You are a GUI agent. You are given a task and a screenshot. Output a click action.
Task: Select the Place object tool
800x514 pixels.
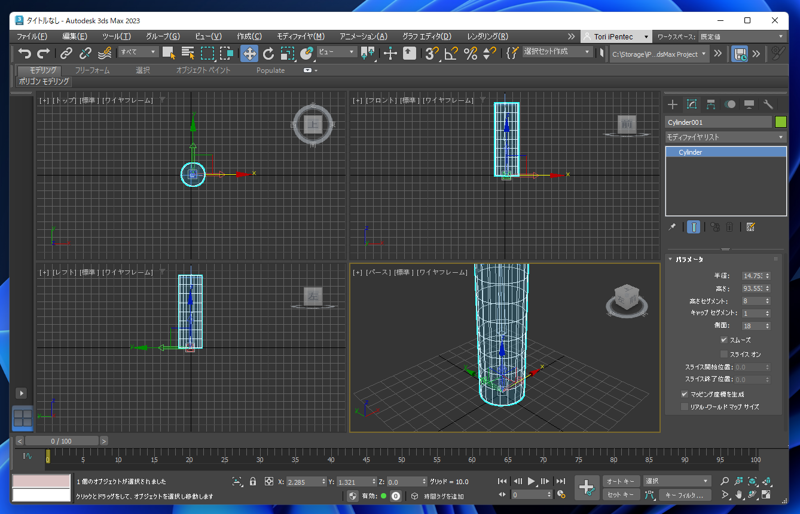307,53
